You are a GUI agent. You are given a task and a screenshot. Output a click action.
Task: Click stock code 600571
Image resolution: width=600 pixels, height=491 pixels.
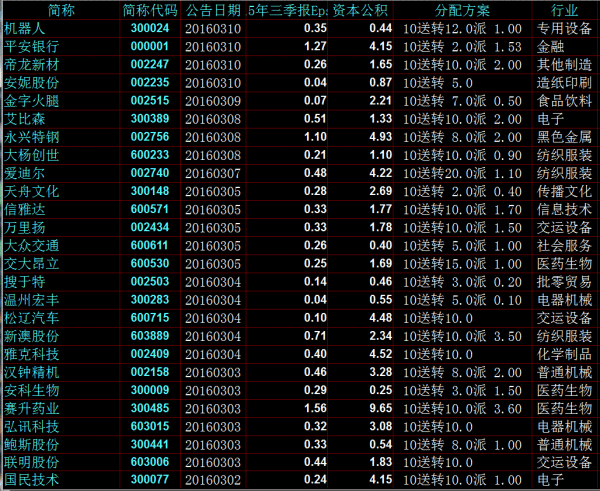pos(150,209)
